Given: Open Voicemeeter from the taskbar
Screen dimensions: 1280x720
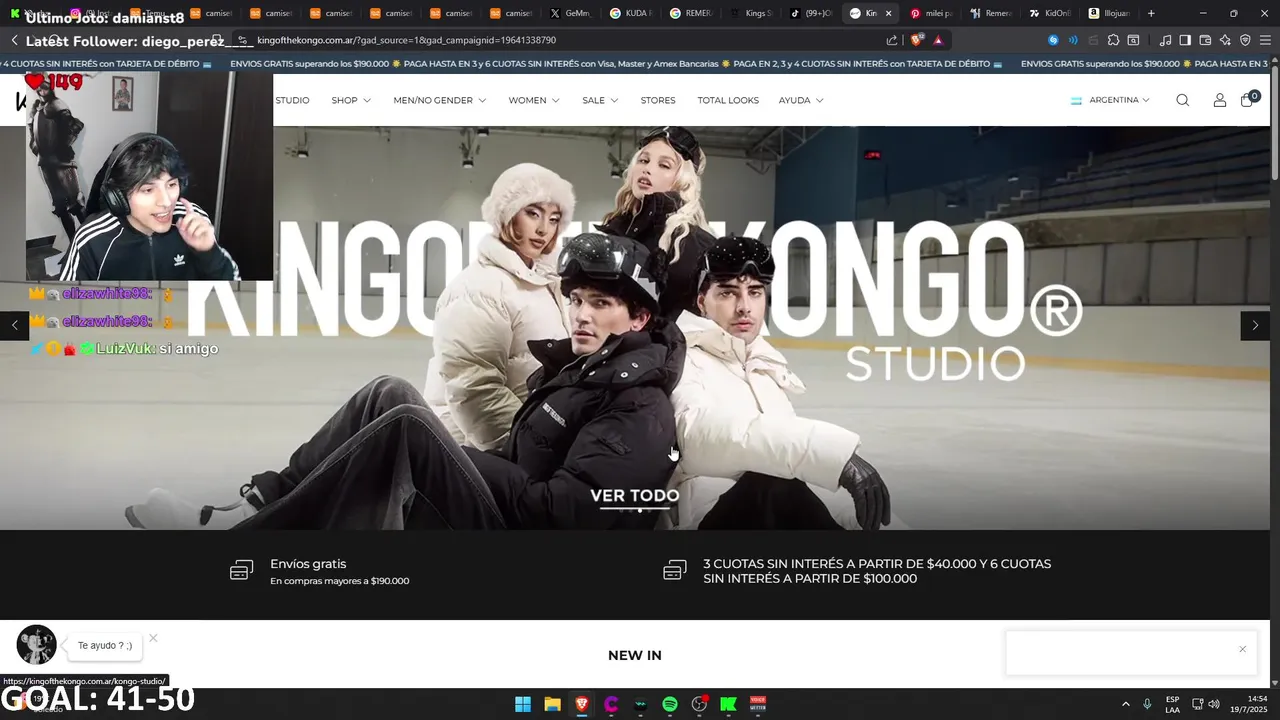Looking at the screenshot, I should [x=758, y=704].
